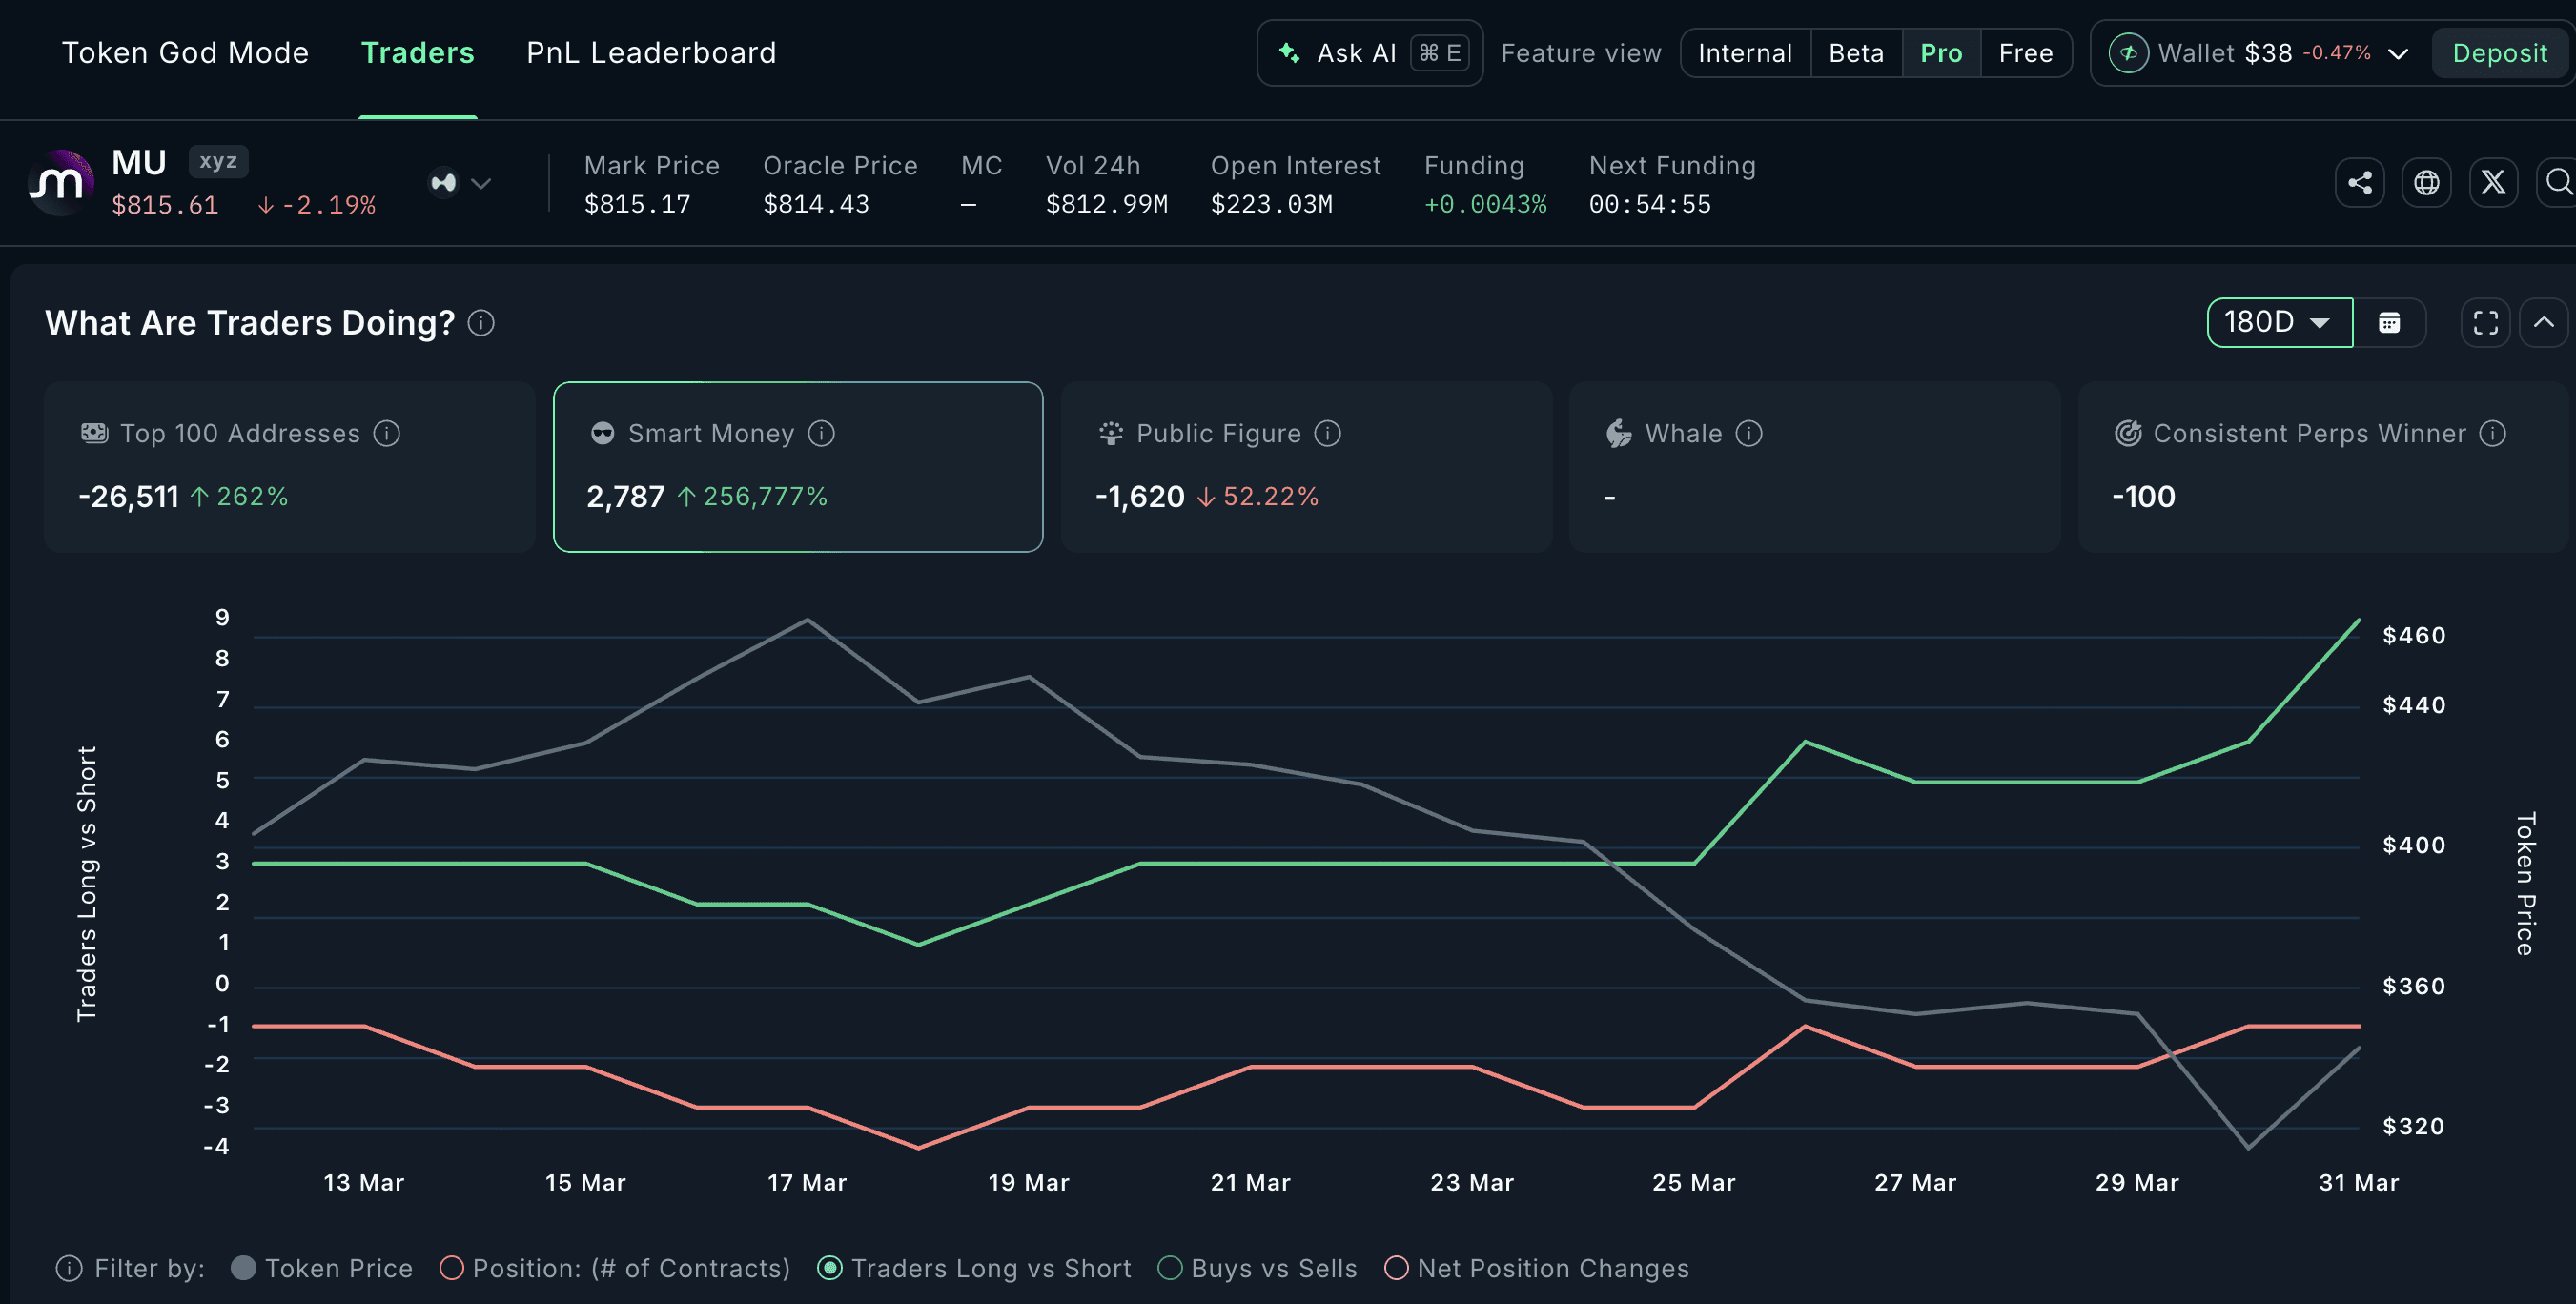Click the Ask AI button
2576x1304 pixels.
1369,53
